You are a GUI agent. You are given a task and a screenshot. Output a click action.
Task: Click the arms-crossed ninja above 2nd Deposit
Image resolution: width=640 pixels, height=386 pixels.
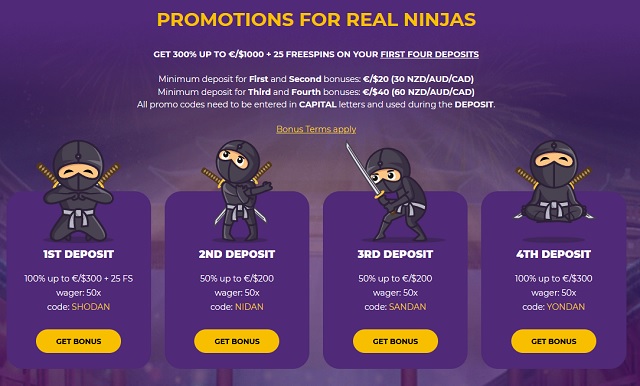[238, 191]
